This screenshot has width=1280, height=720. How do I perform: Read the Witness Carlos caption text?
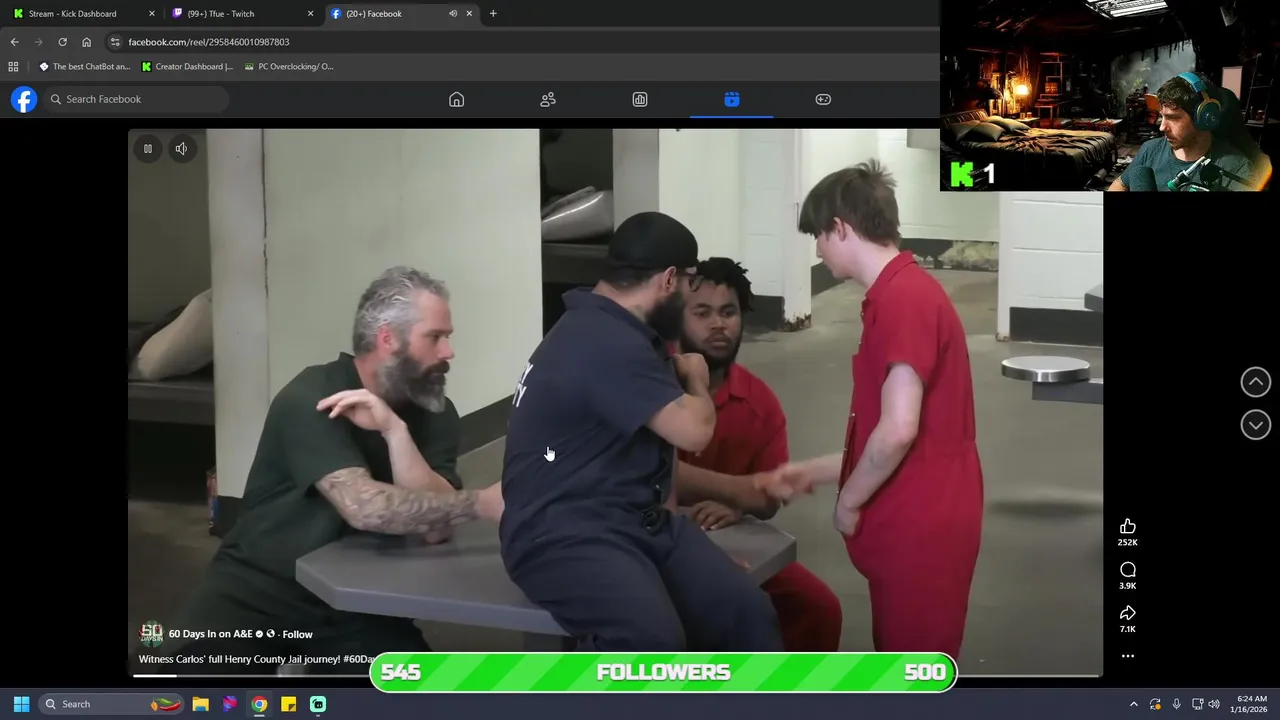point(256,659)
